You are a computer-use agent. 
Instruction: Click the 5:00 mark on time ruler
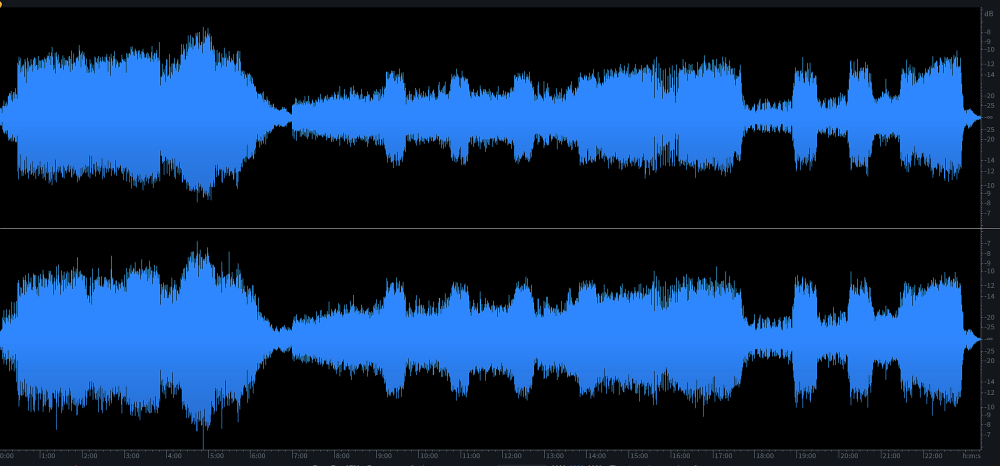[215, 456]
